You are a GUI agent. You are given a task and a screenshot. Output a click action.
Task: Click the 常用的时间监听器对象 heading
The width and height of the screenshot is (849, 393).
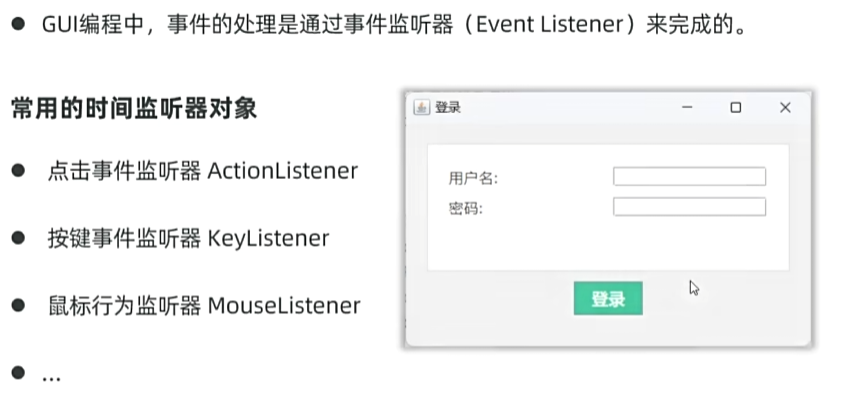[x=134, y=109]
